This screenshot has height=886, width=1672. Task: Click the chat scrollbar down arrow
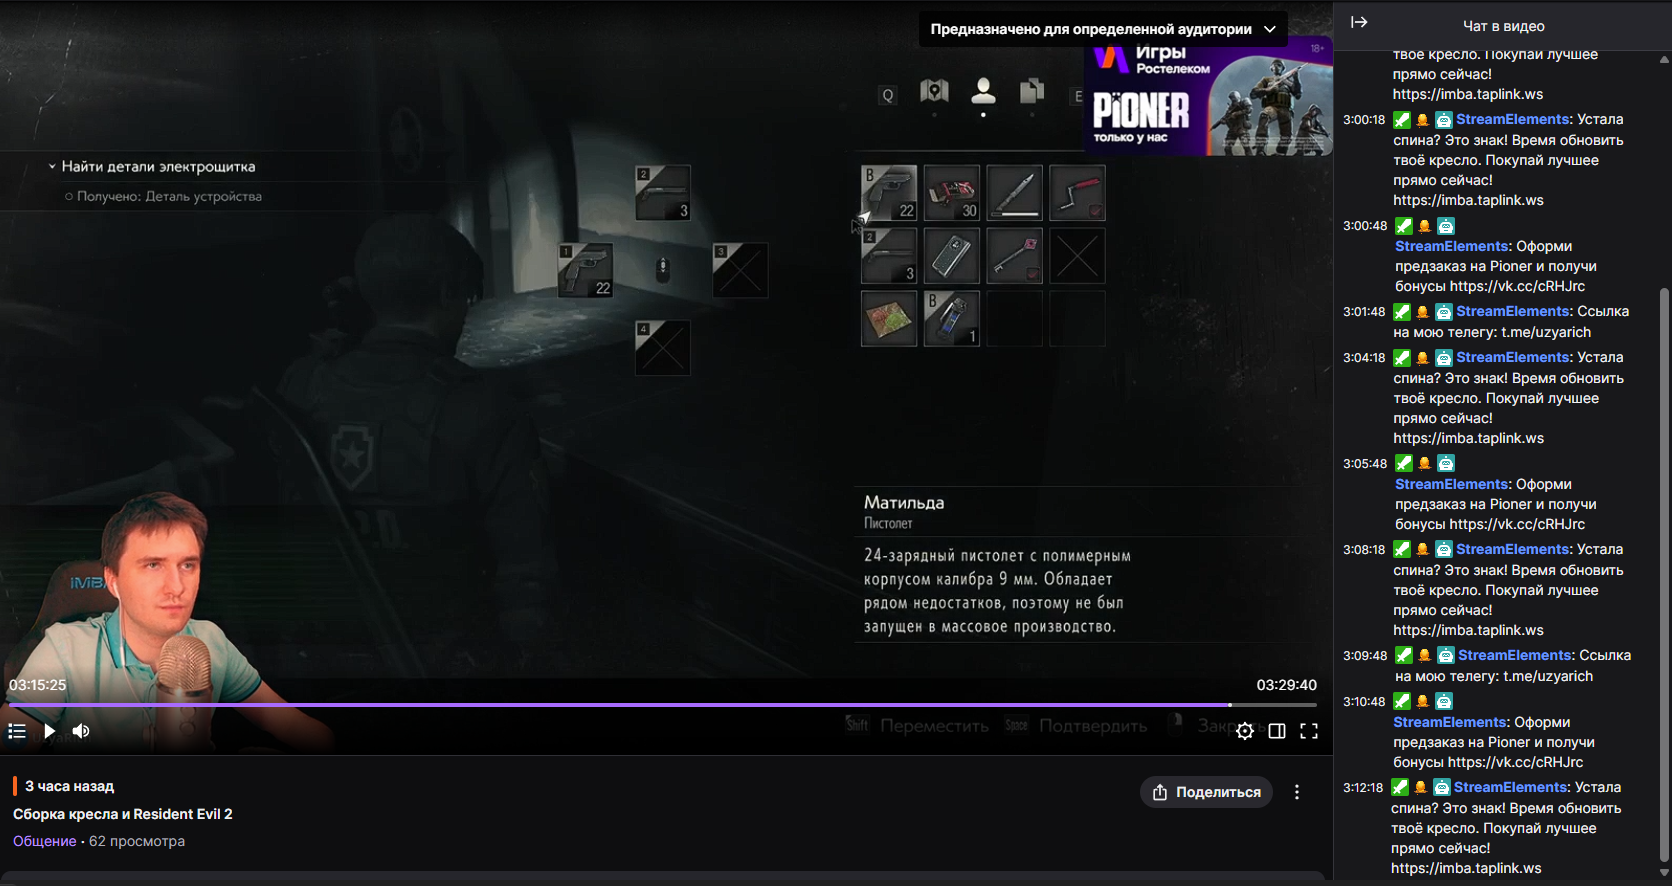tap(1664, 873)
